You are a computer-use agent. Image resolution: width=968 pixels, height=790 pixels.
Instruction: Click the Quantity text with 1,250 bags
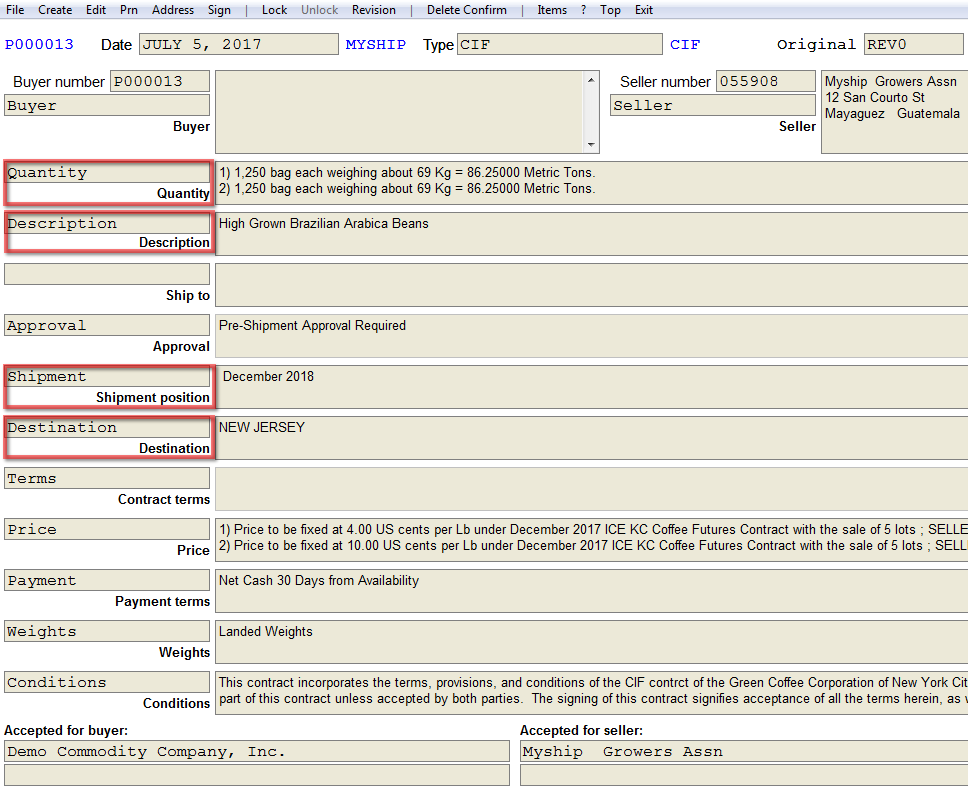[x=591, y=183]
